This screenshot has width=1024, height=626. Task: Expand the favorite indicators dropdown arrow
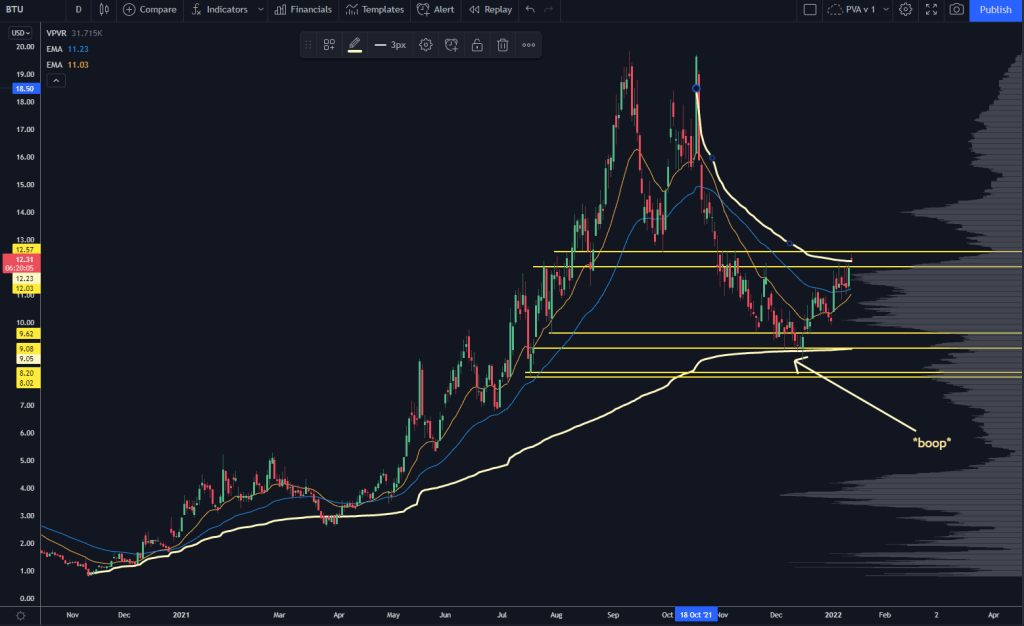pos(261,10)
